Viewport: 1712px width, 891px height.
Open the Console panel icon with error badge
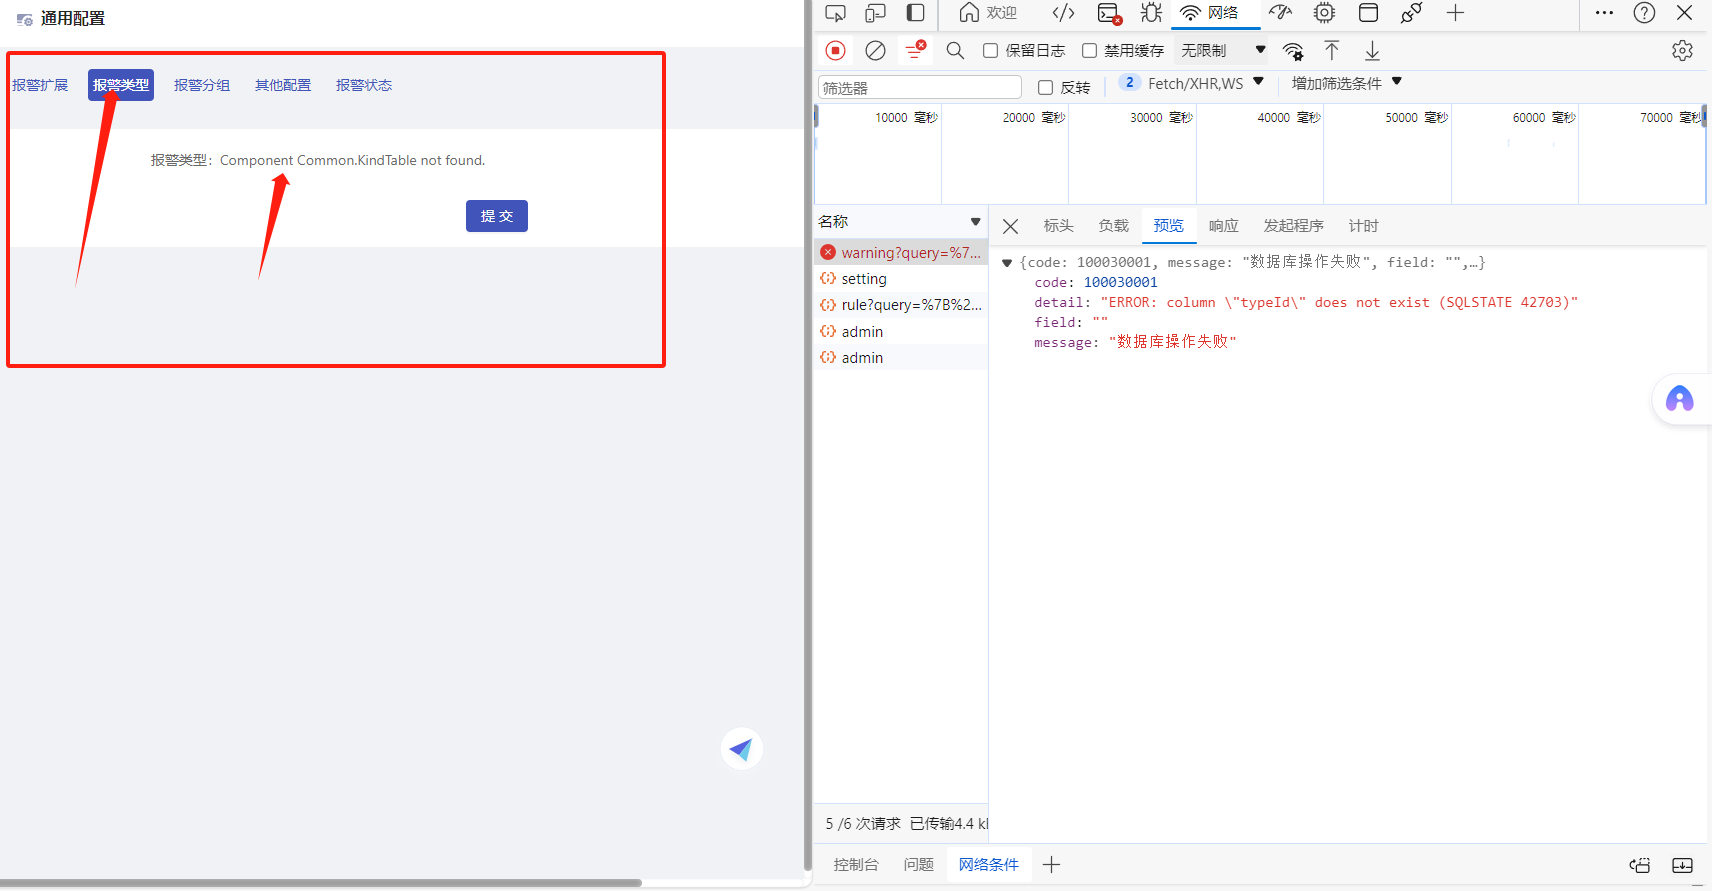point(1109,13)
